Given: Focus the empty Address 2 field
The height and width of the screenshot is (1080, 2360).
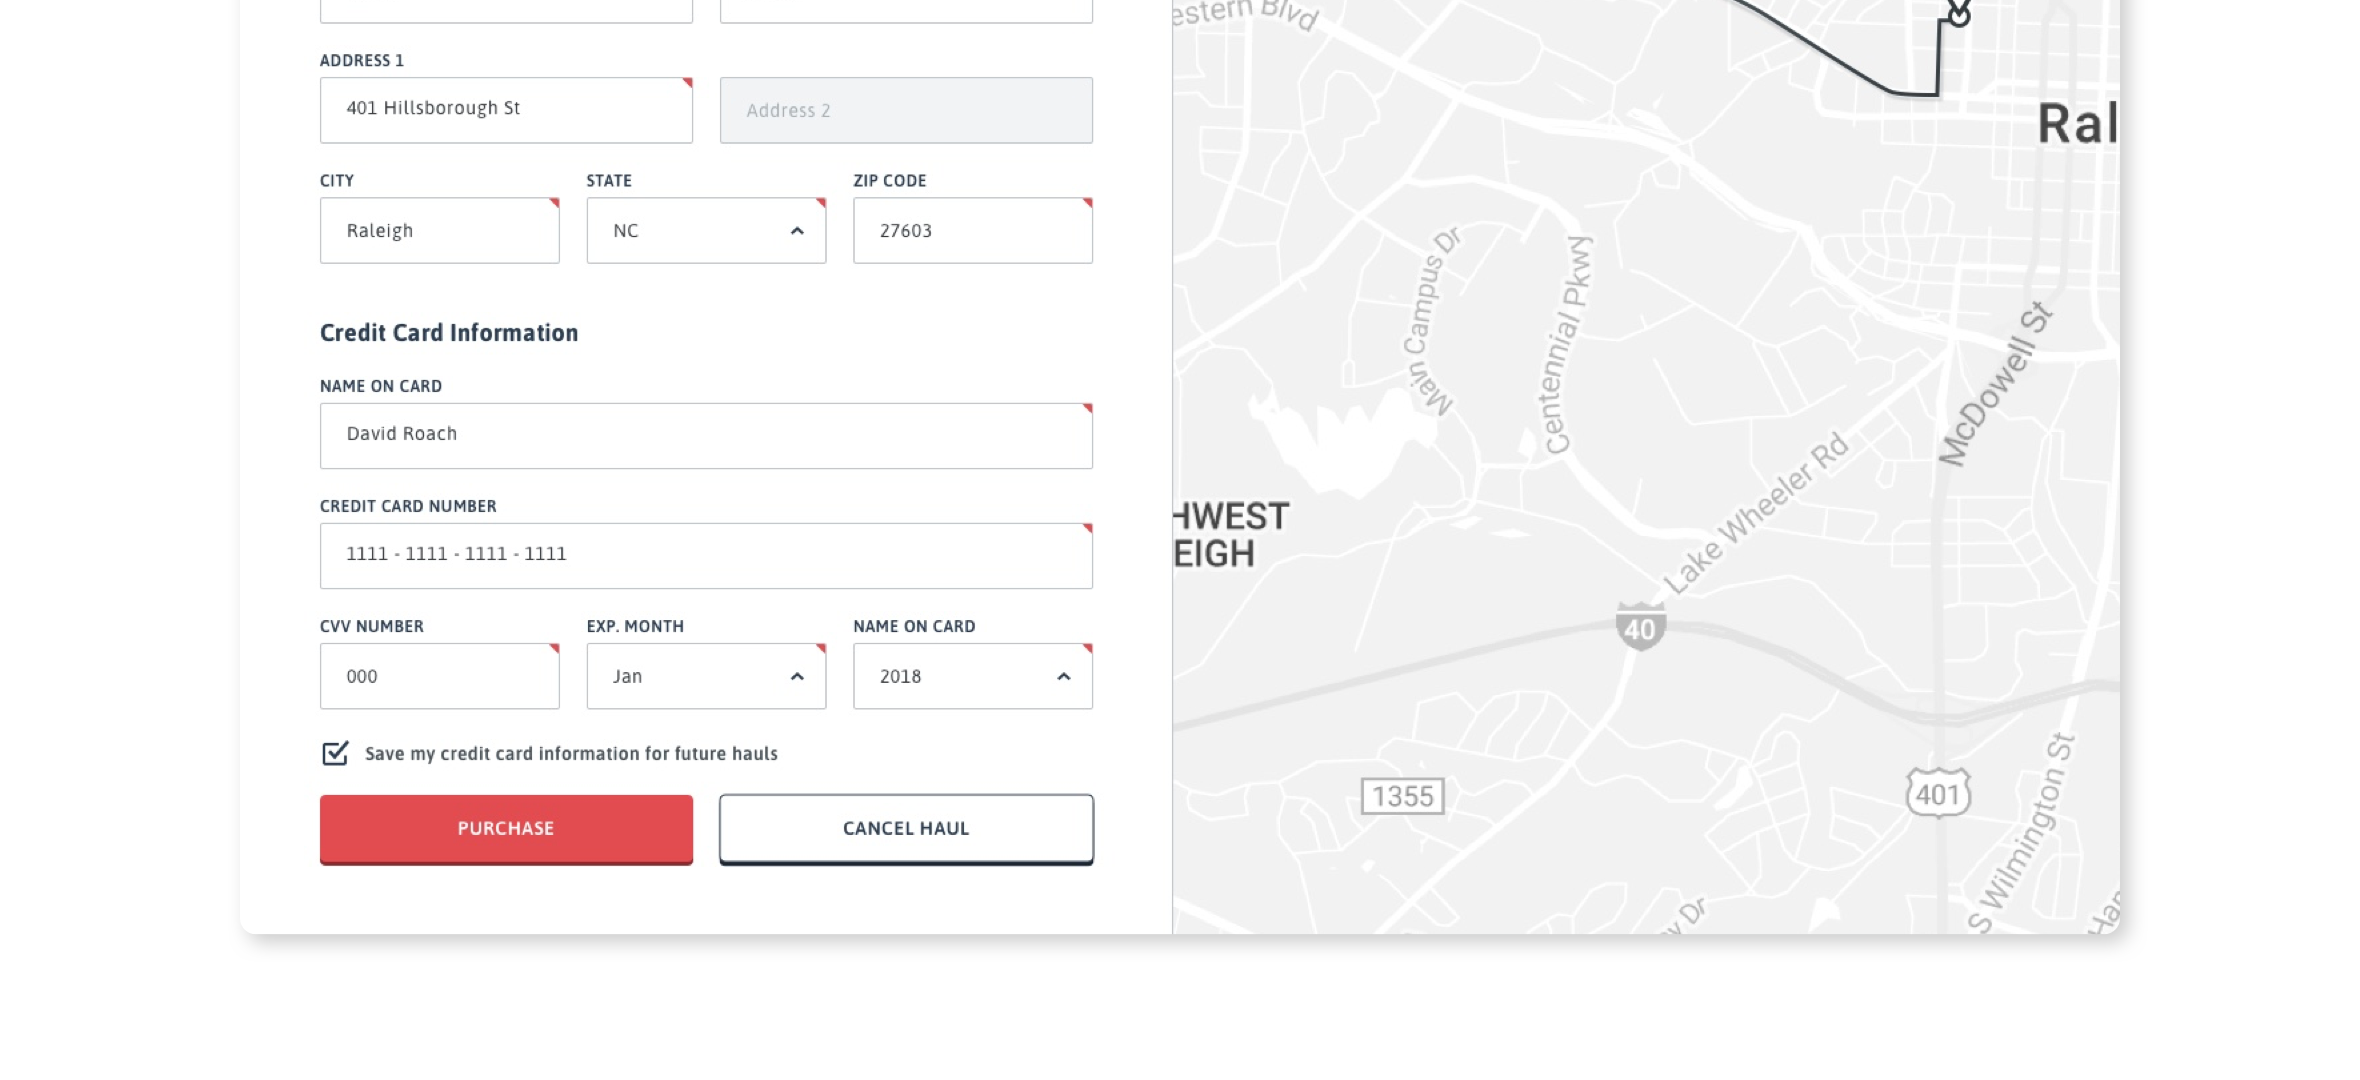Looking at the screenshot, I should pyautogui.click(x=906, y=110).
